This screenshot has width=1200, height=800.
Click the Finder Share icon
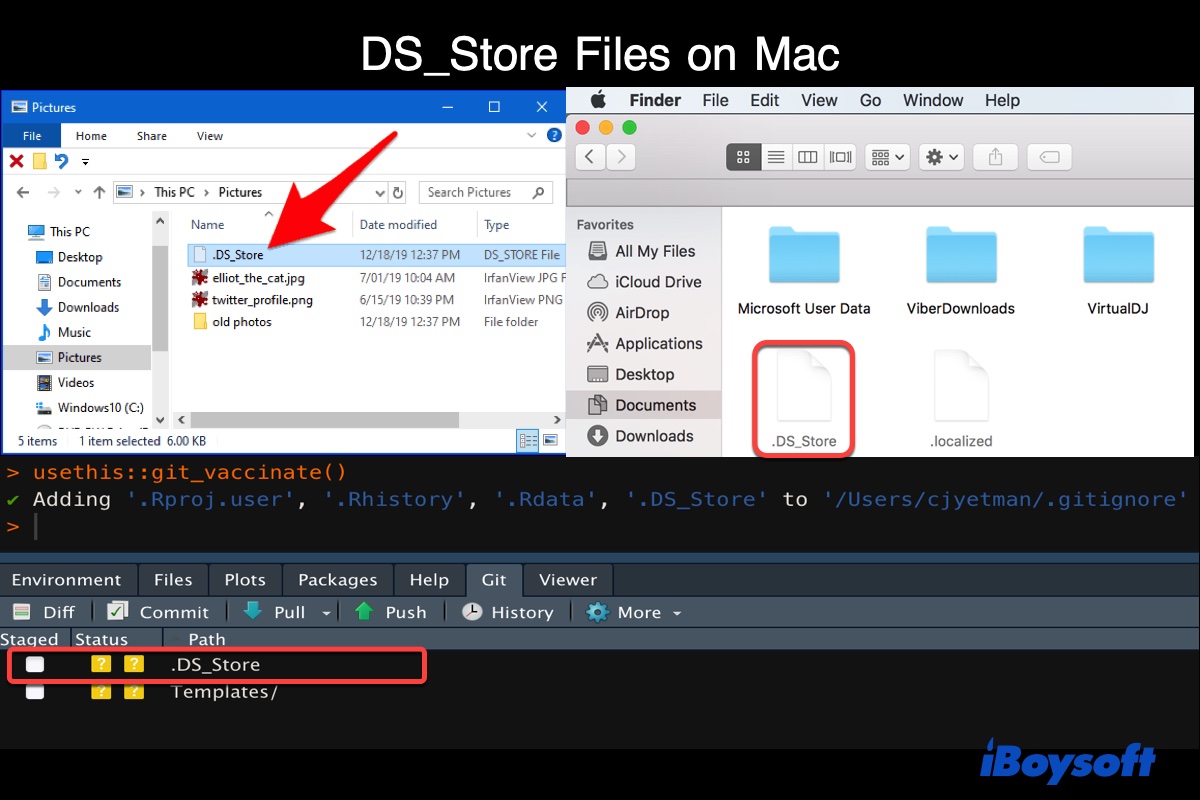[995, 157]
